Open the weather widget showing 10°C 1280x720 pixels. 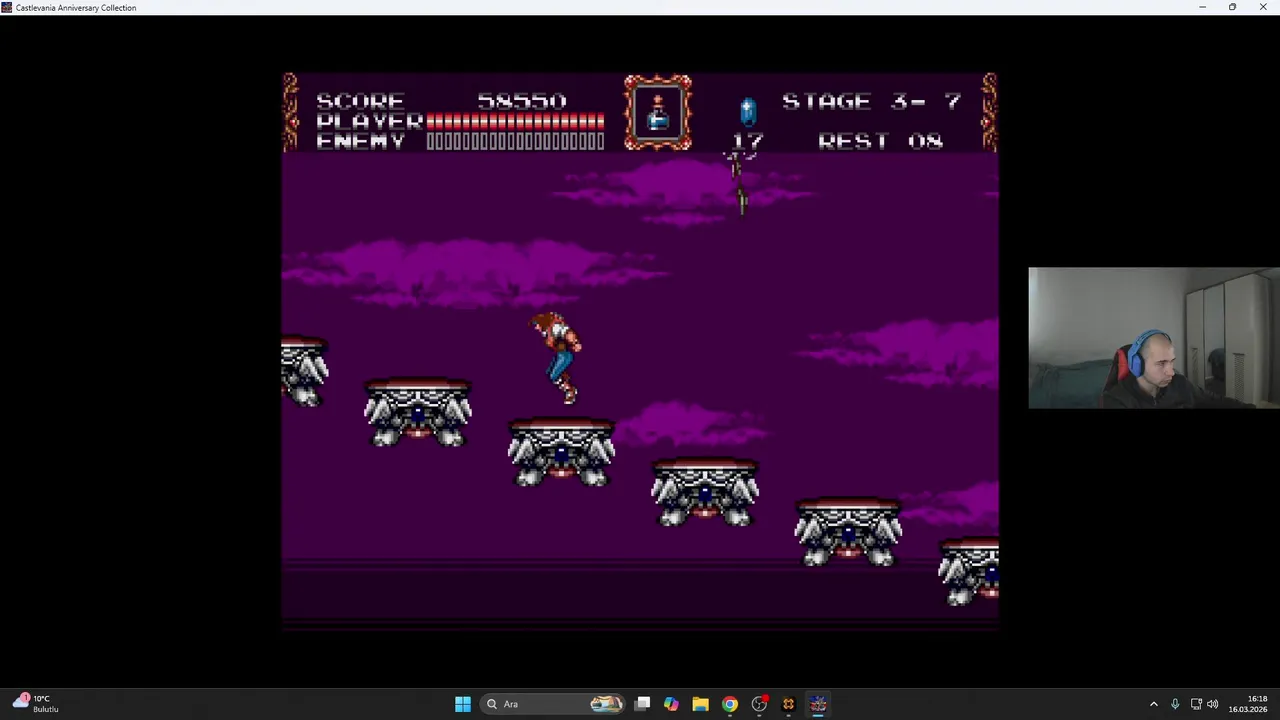pyautogui.click(x=36, y=704)
